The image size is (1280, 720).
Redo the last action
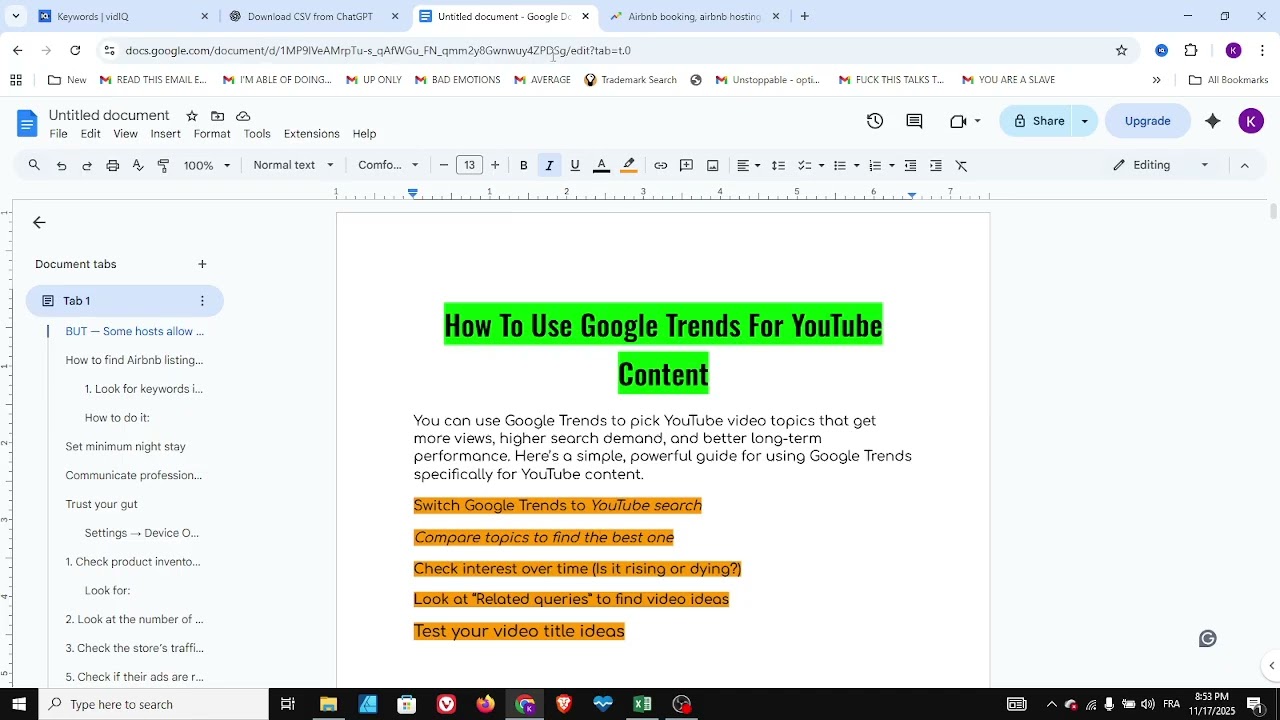[87, 165]
